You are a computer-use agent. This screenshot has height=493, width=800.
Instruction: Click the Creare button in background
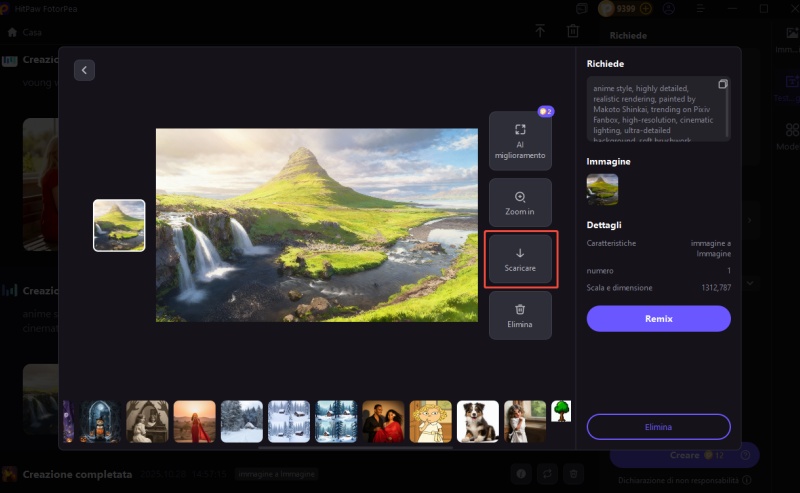click(684, 455)
